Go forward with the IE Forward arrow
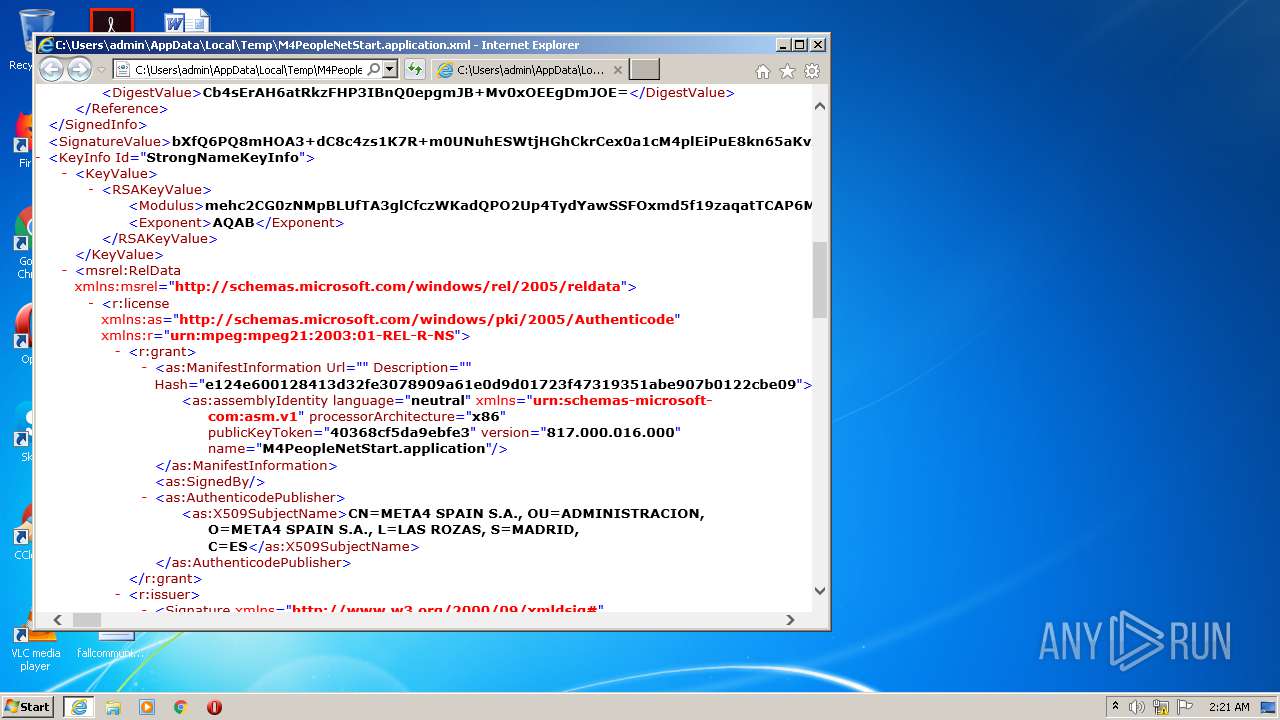The height and width of the screenshot is (720, 1280). coord(79,69)
